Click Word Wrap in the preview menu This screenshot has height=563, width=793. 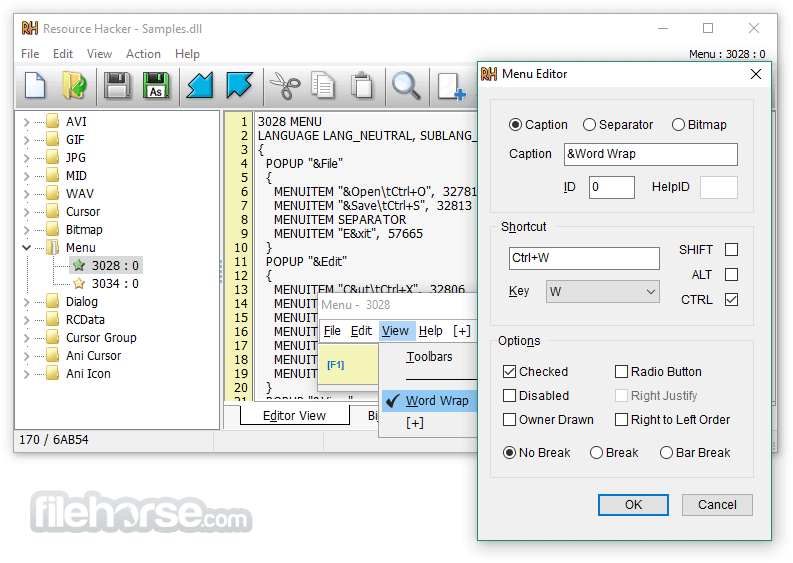(429, 401)
